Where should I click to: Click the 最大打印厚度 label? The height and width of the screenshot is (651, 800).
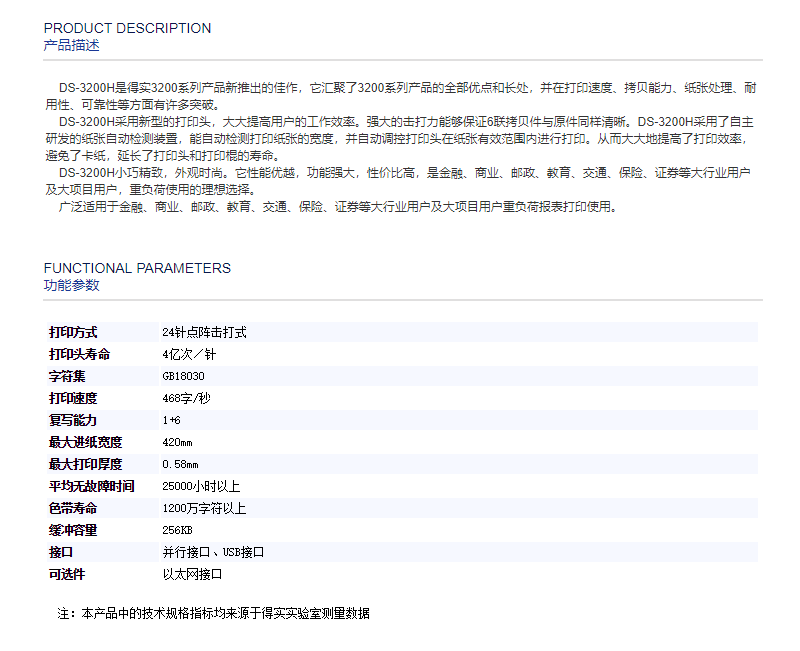pos(86,464)
